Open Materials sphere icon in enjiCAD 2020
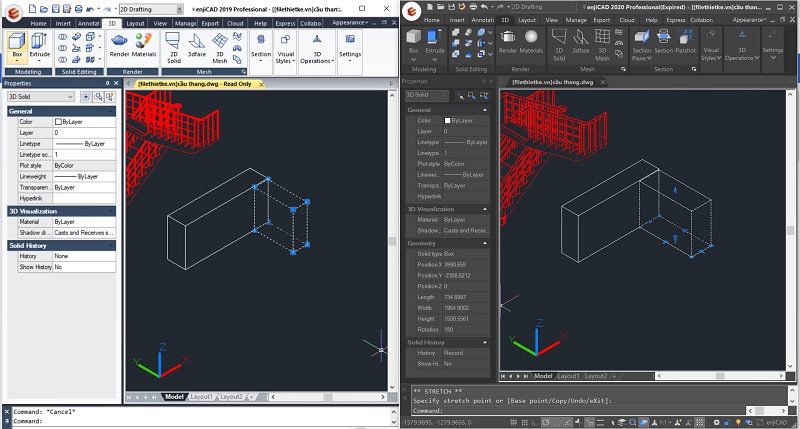800x429 pixels. (531, 37)
